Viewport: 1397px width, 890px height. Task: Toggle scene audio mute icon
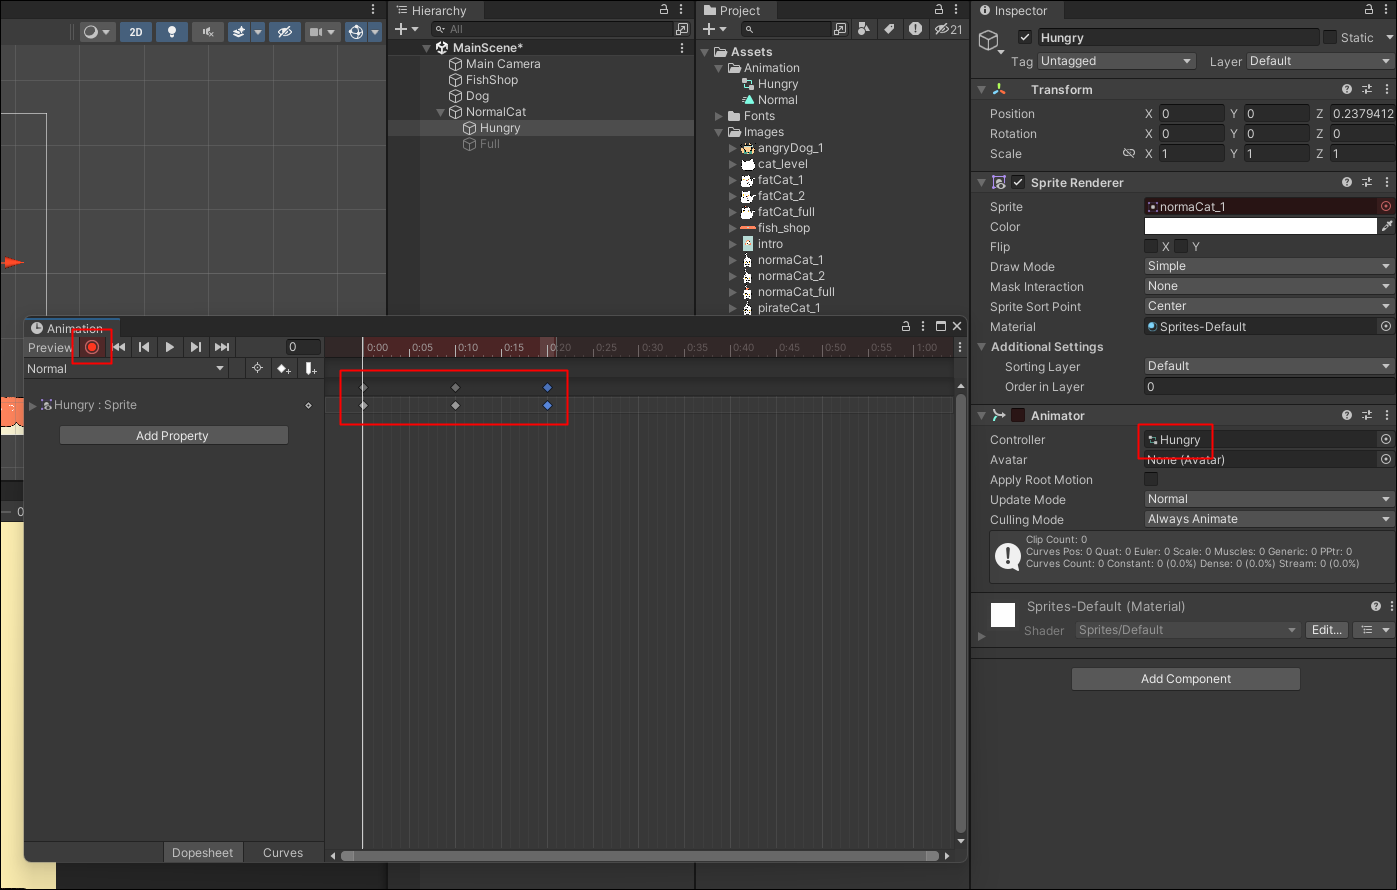click(x=208, y=32)
